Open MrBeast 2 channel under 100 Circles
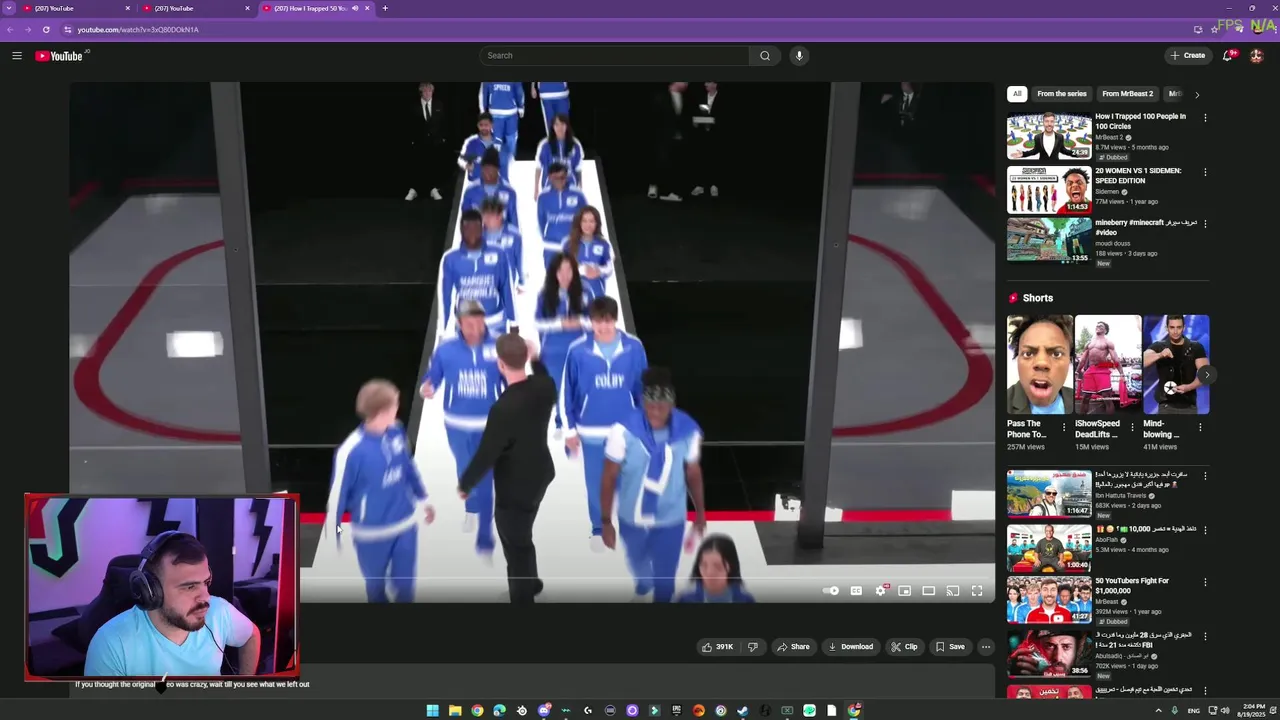Image resolution: width=1280 pixels, height=720 pixels. click(1109, 137)
